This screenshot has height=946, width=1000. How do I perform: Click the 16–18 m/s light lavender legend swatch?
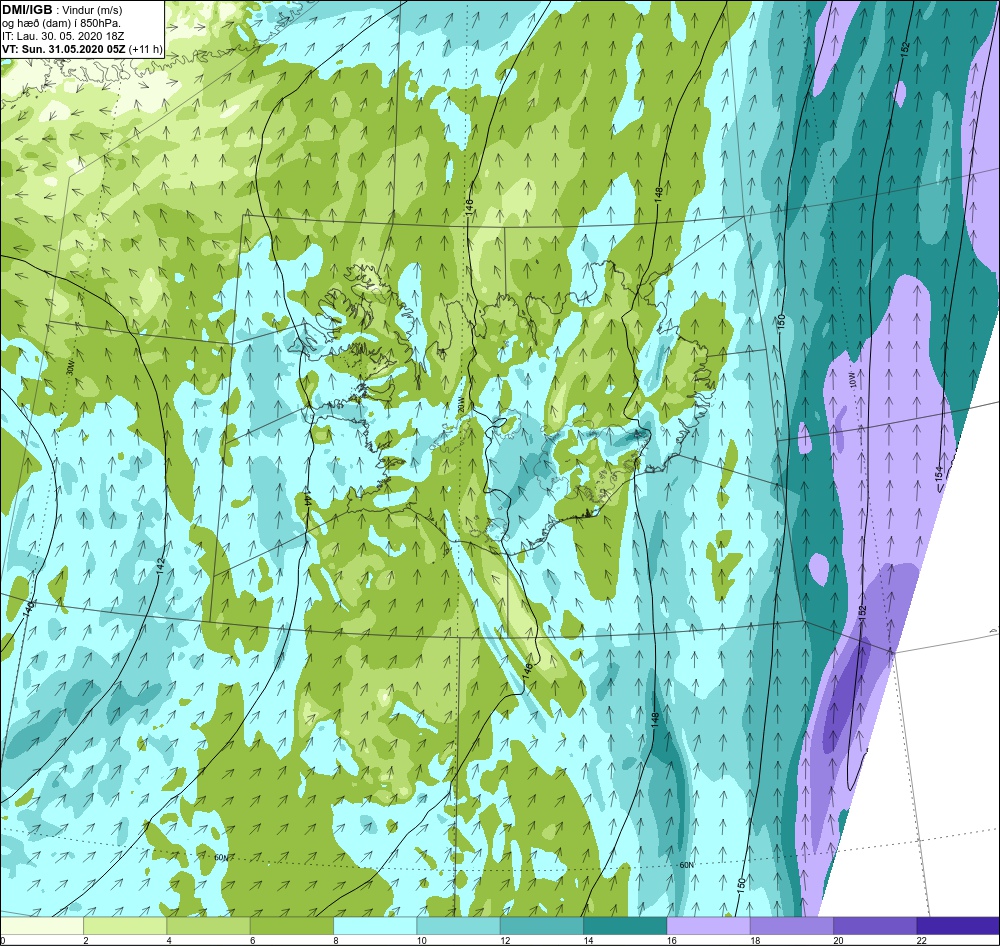708,926
